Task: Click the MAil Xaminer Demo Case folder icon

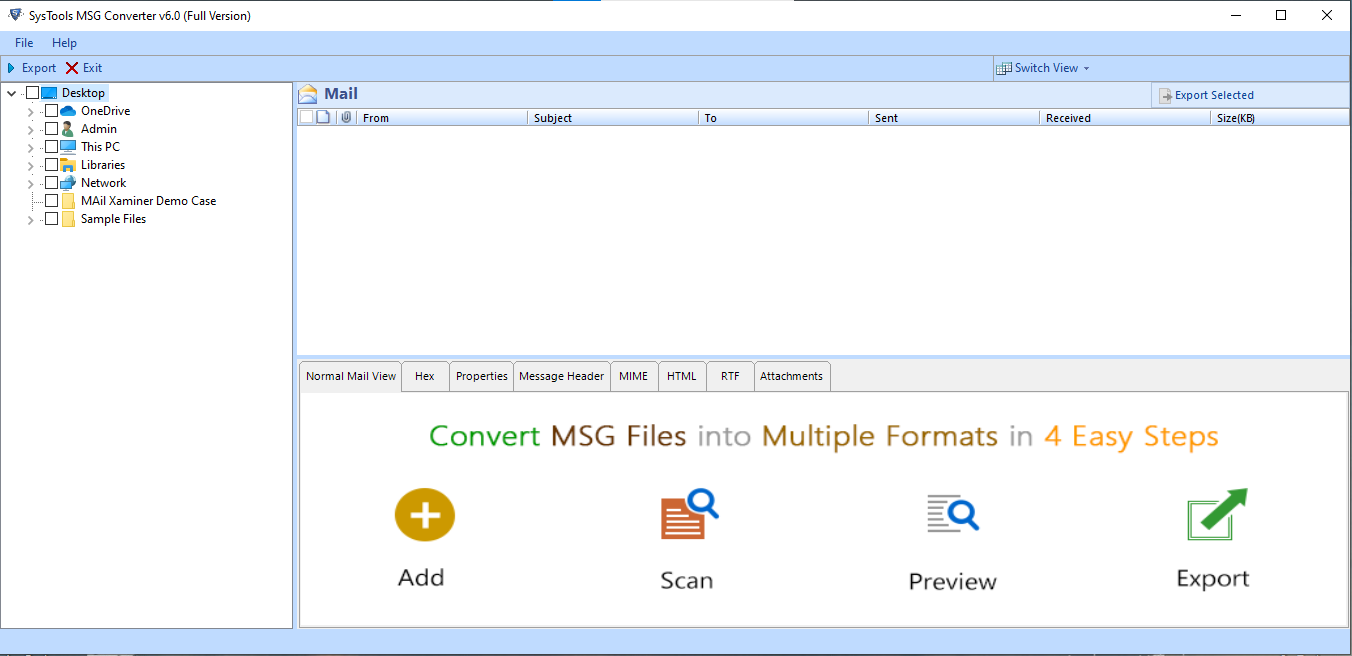Action: click(x=68, y=201)
